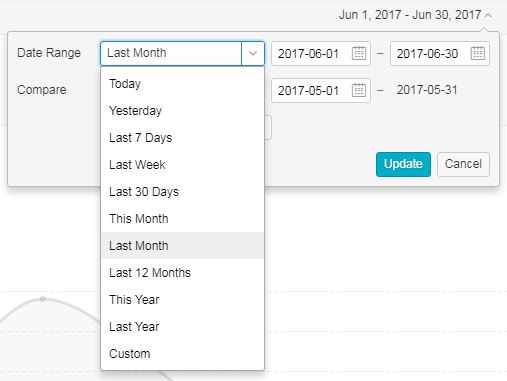Choose Last 30 Days range
This screenshot has height=381, width=507.
tap(182, 192)
